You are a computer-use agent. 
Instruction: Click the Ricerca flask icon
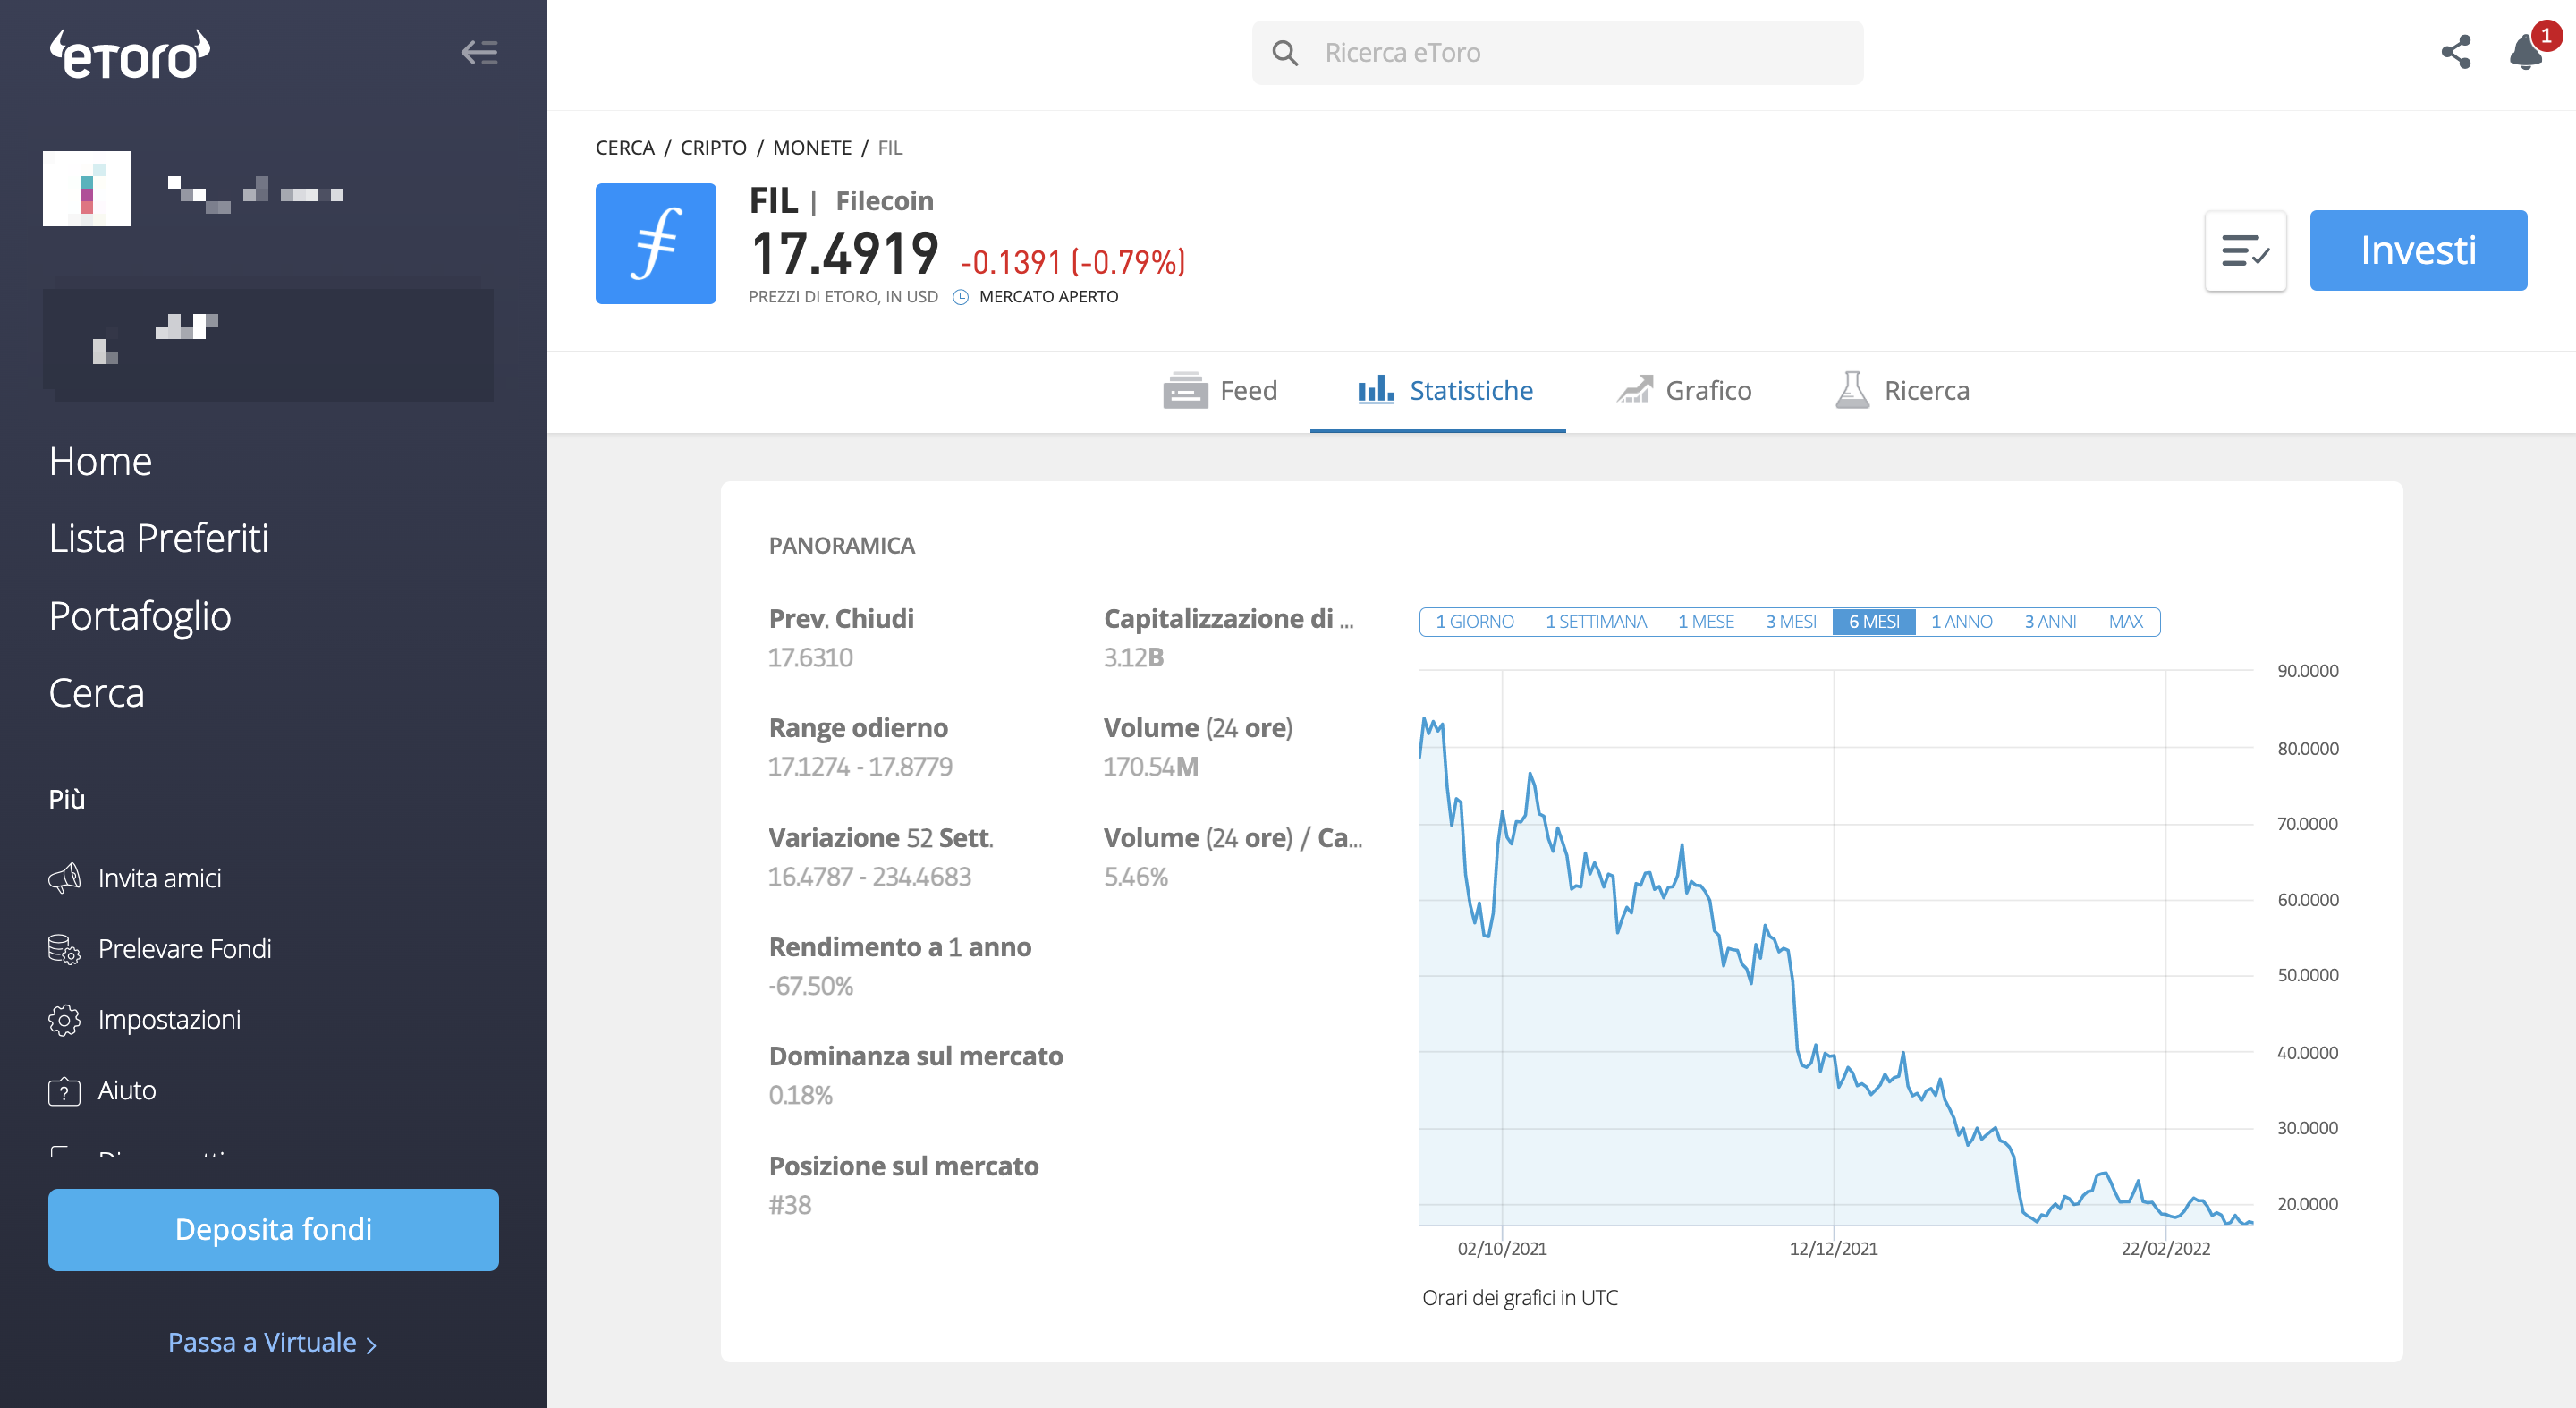(1852, 389)
